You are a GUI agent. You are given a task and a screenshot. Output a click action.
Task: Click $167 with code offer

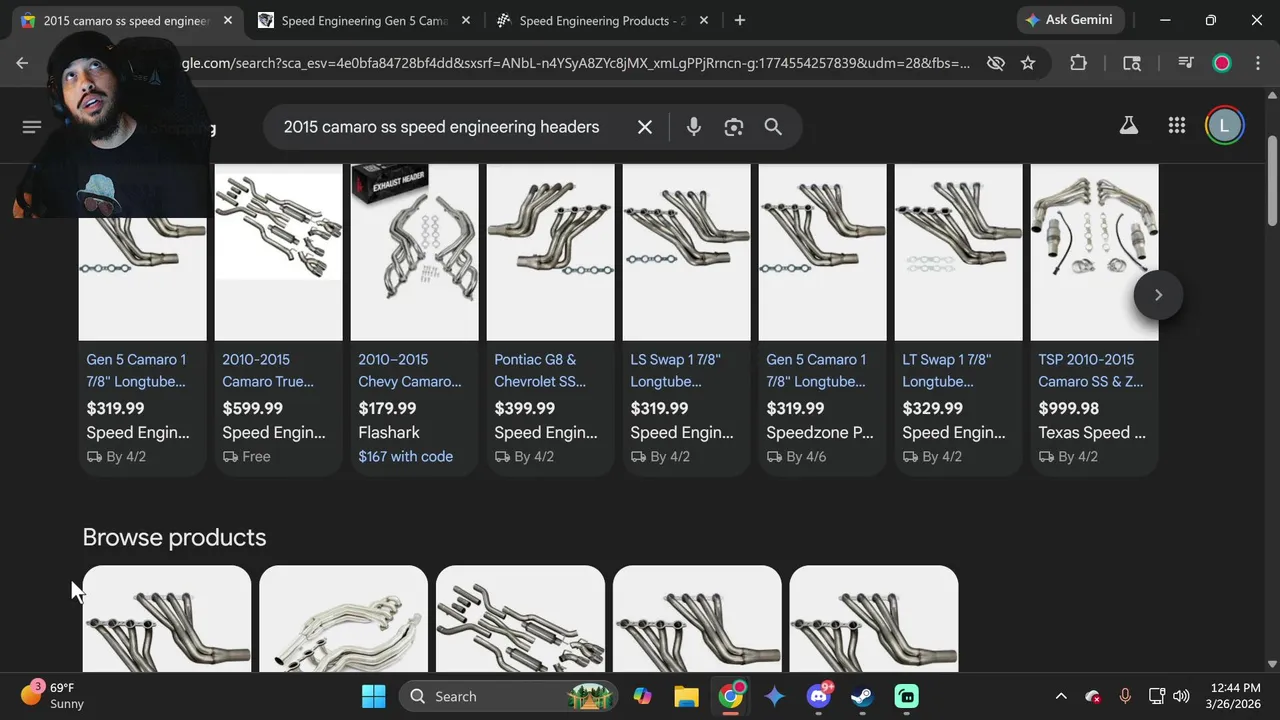pos(405,456)
